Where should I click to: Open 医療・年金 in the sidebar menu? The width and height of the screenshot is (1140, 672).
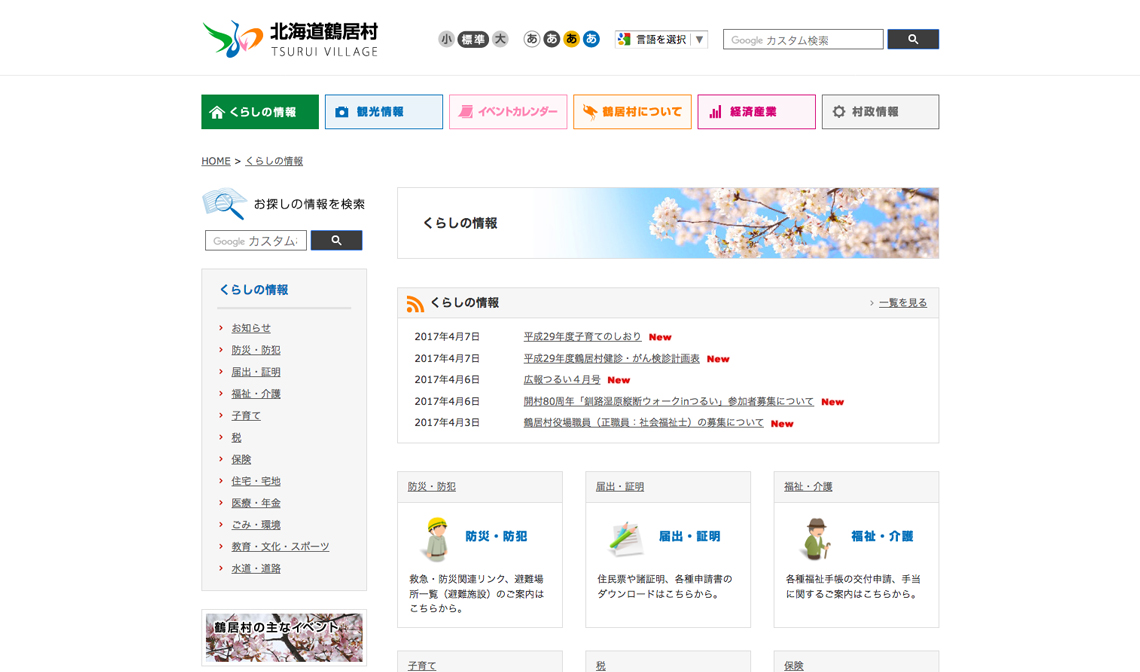[256, 503]
